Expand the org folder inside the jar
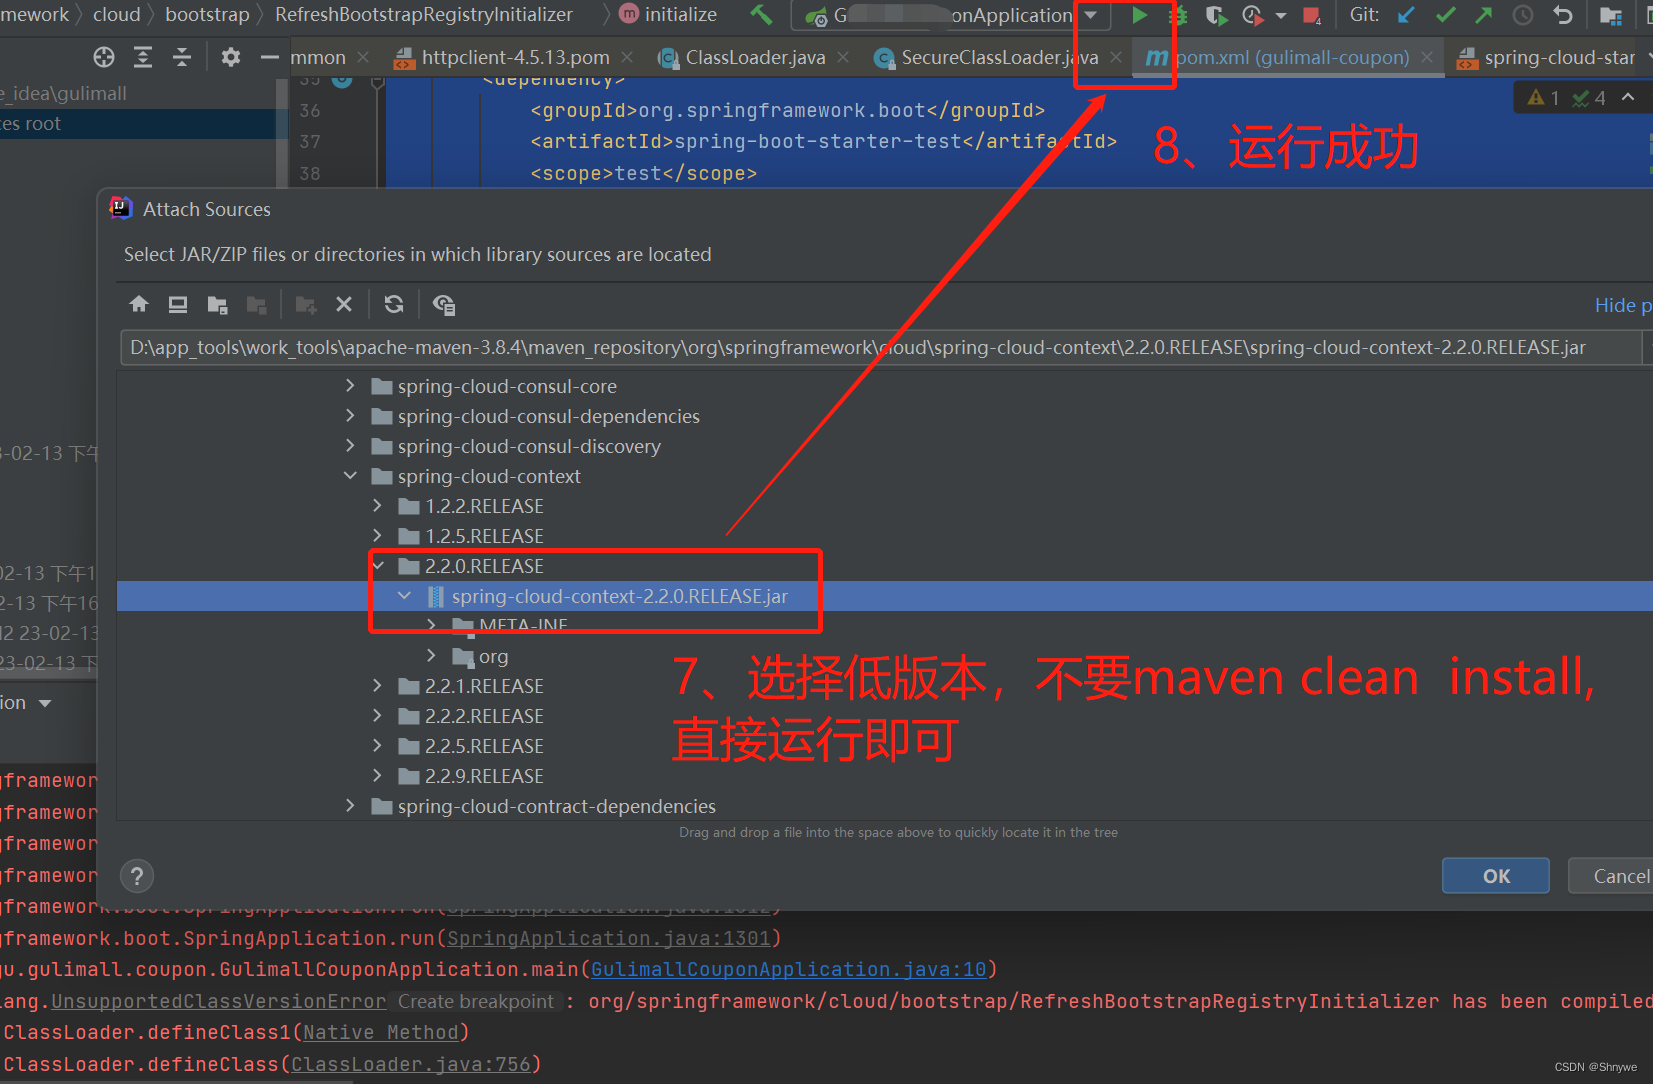The width and height of the screenshot is (1653, 1084). pos(431,656)
